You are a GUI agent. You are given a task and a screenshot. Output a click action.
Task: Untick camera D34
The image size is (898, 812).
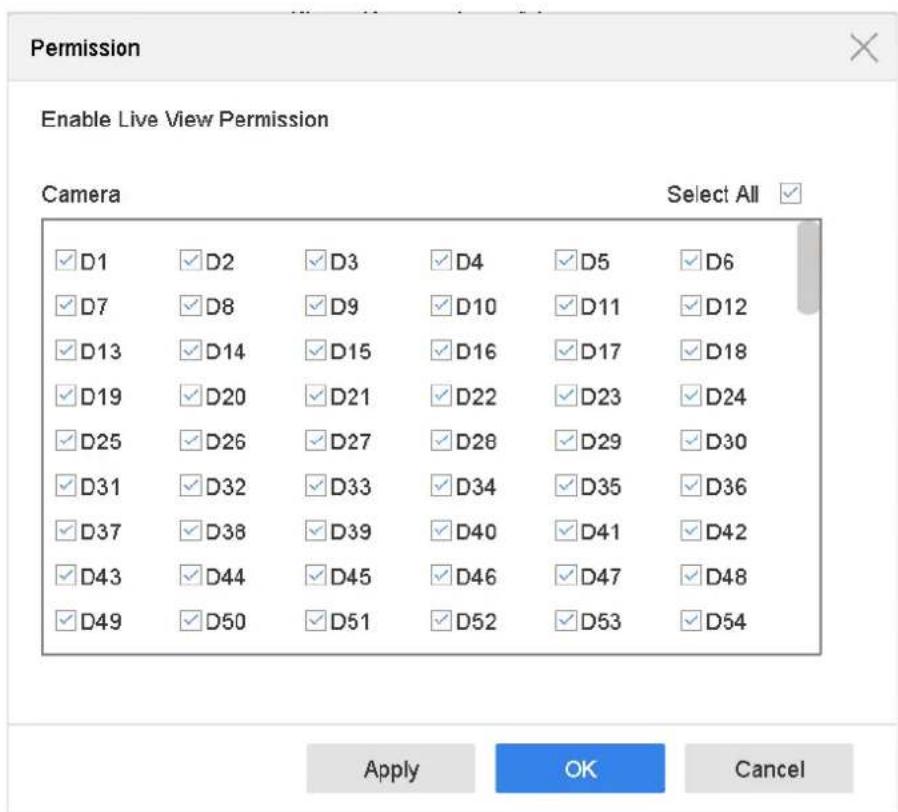tap(441, 486)
